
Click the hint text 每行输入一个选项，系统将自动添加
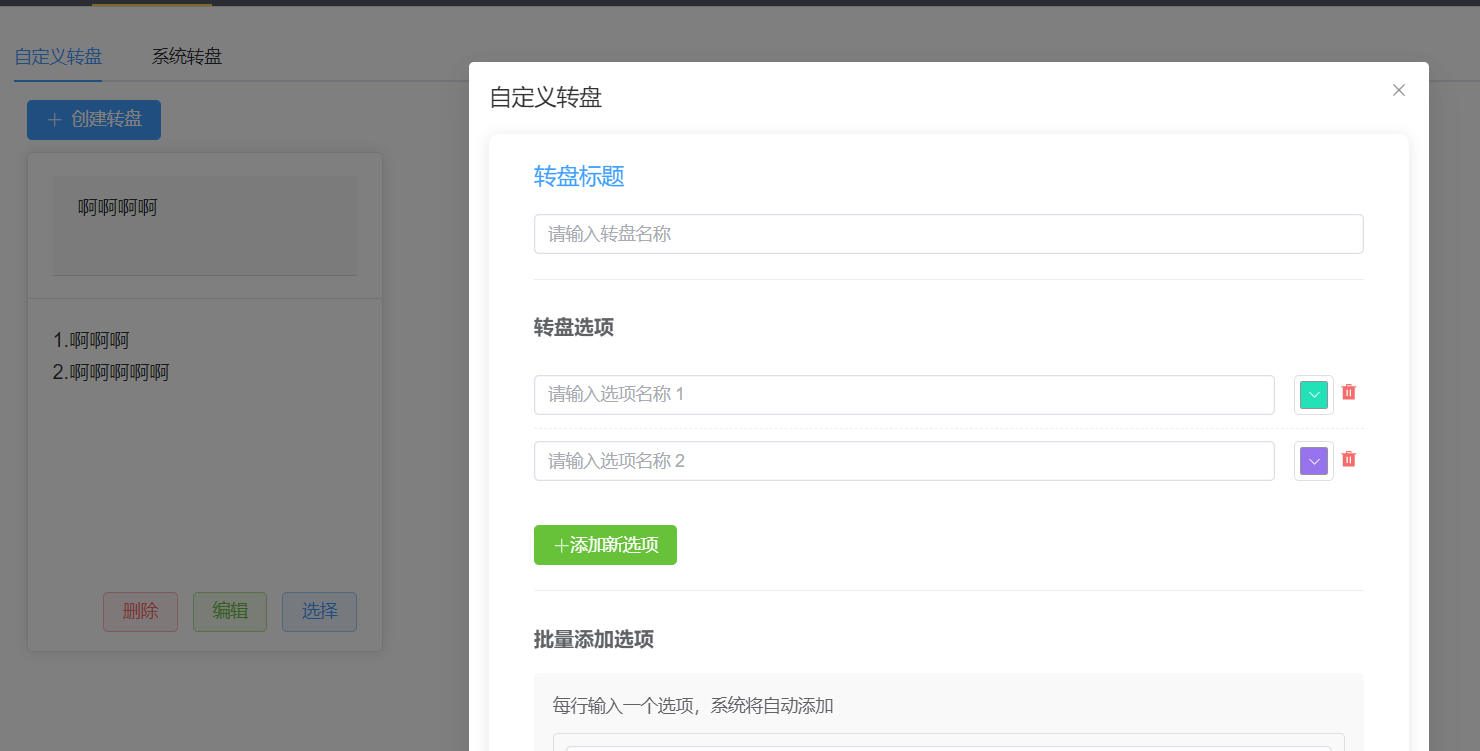(693, 706)
